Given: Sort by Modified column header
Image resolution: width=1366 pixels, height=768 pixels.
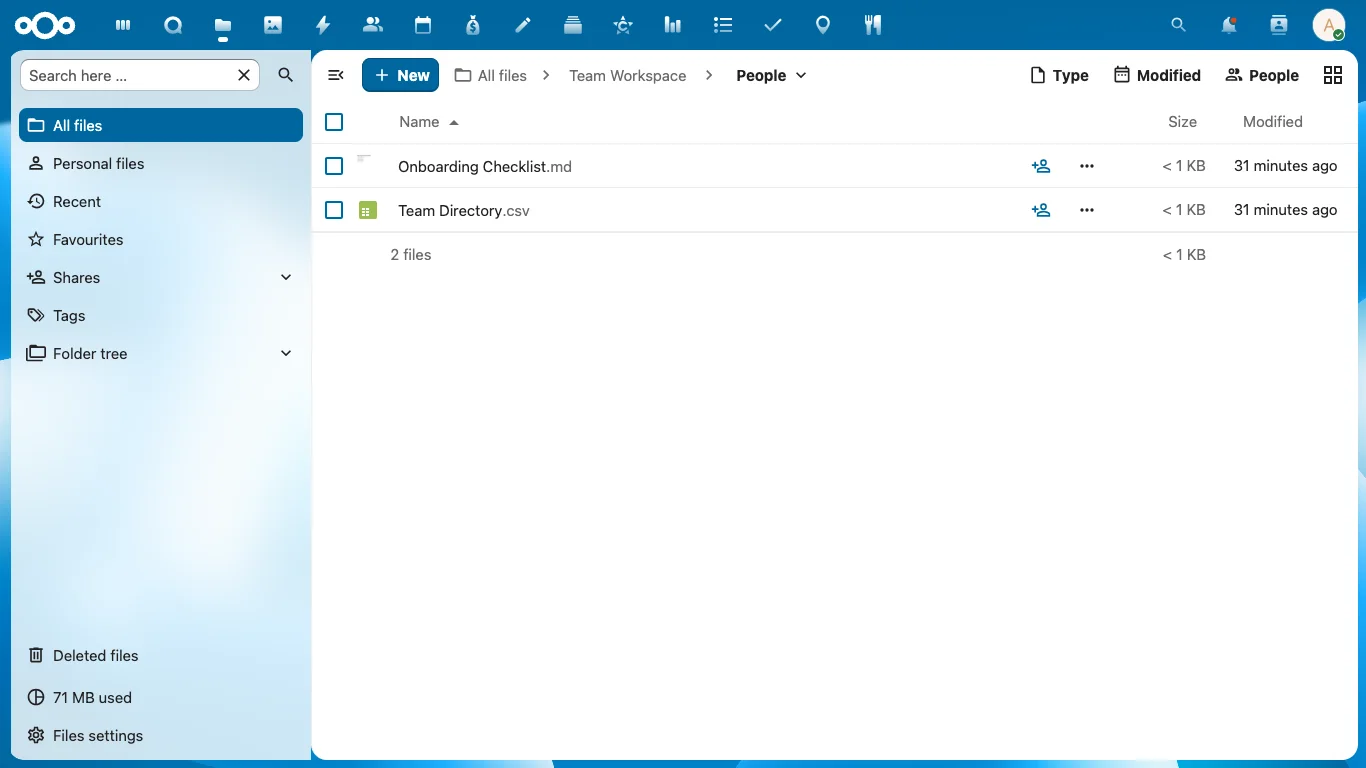Looking at the screenshot, I should point(1272,122).
